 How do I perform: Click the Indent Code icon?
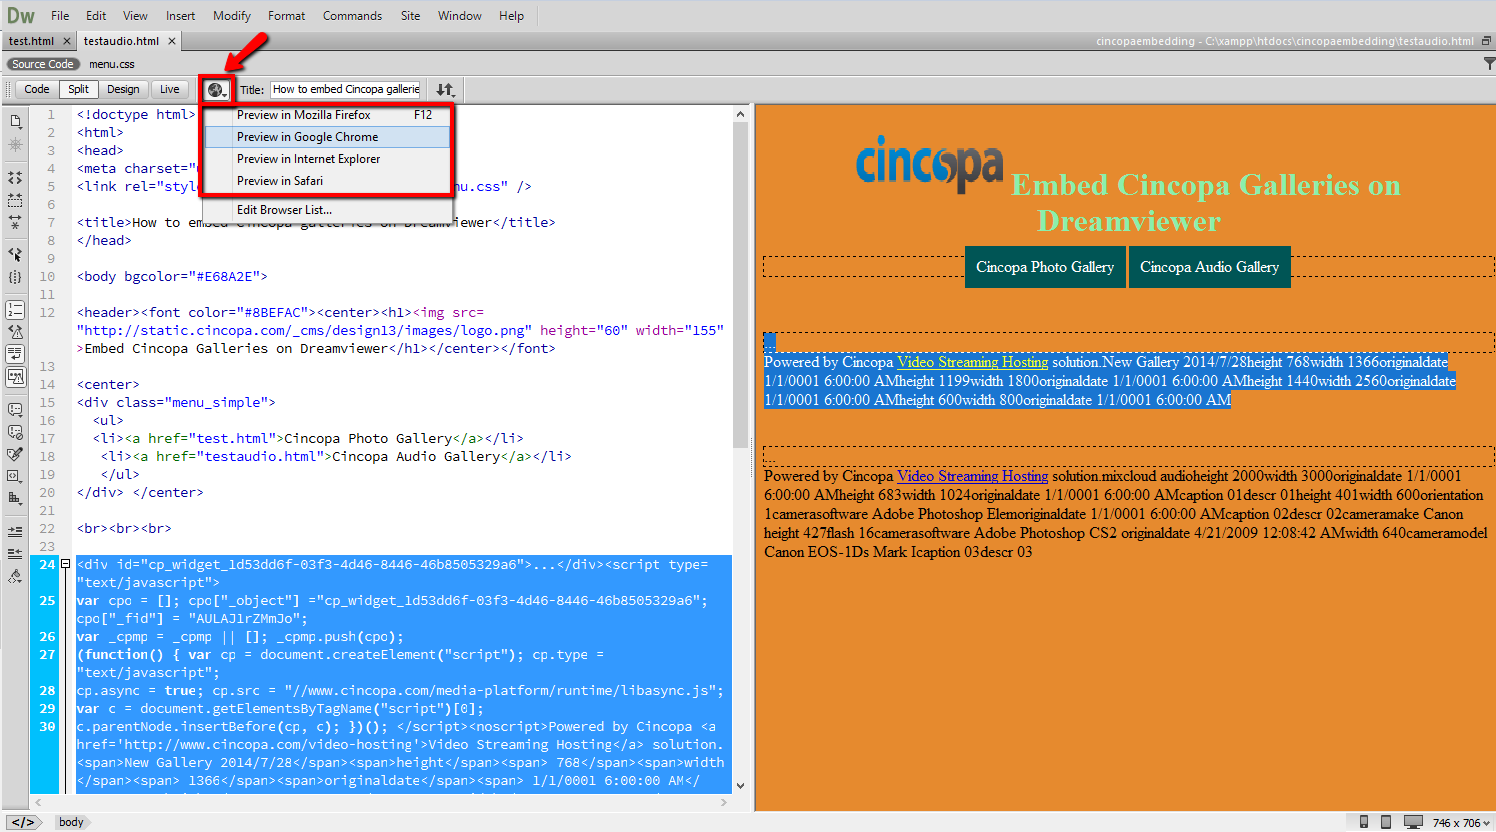point(16,531)
